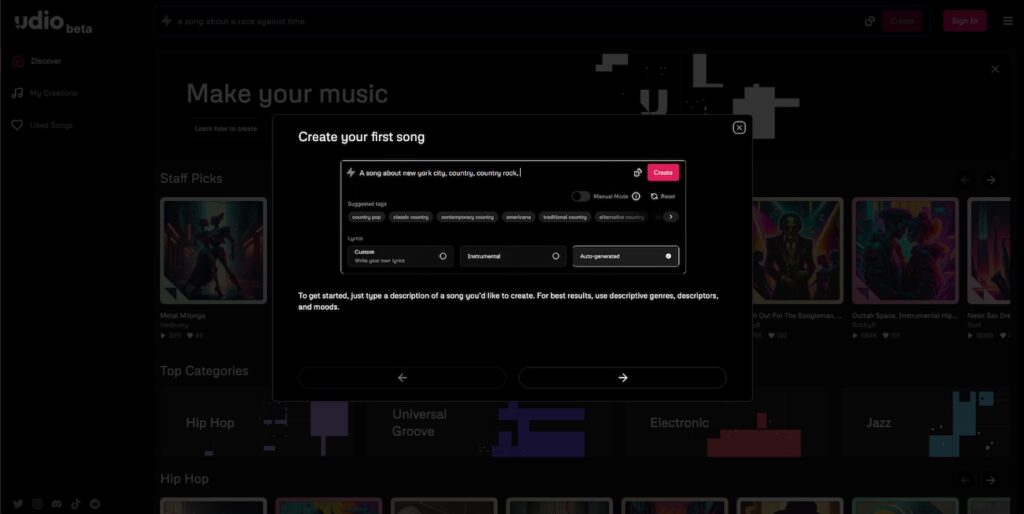Screen dimensions: 1024x514
Task: Click the Manual Mode info icon
Action: (x=636, y=196)
